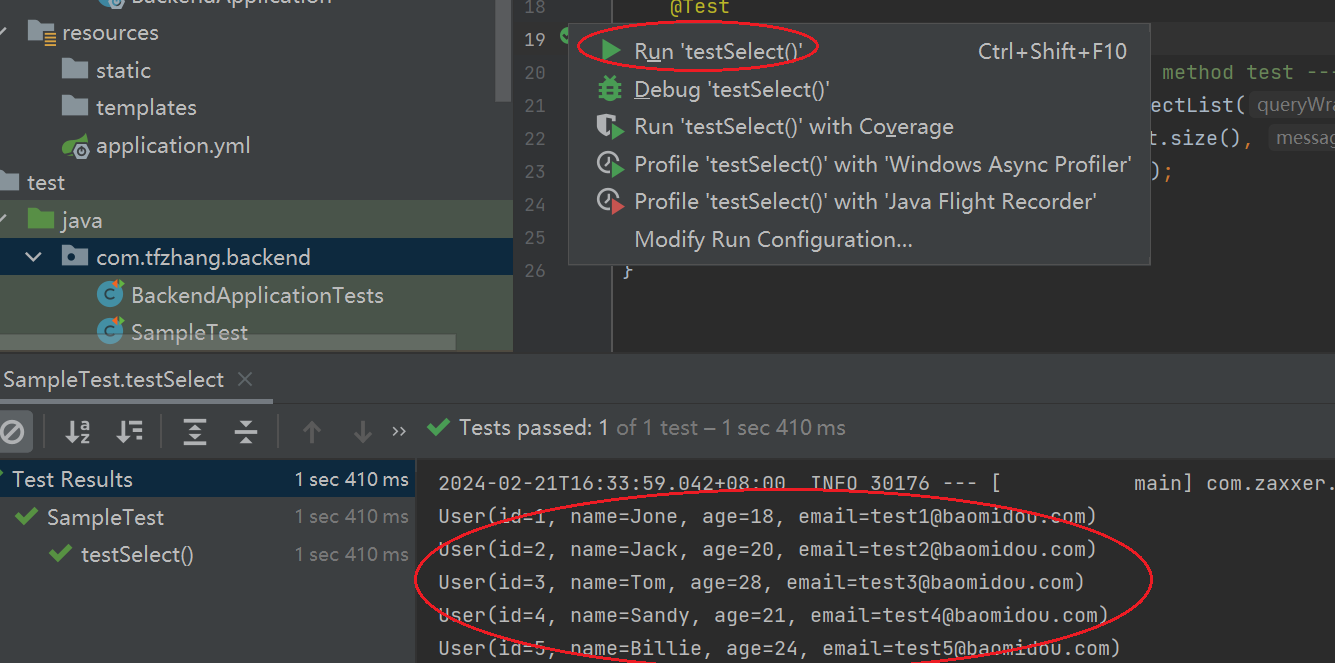Click the green java folder icon
Viewport: 1335px width, 663px height.
point(41,219)
